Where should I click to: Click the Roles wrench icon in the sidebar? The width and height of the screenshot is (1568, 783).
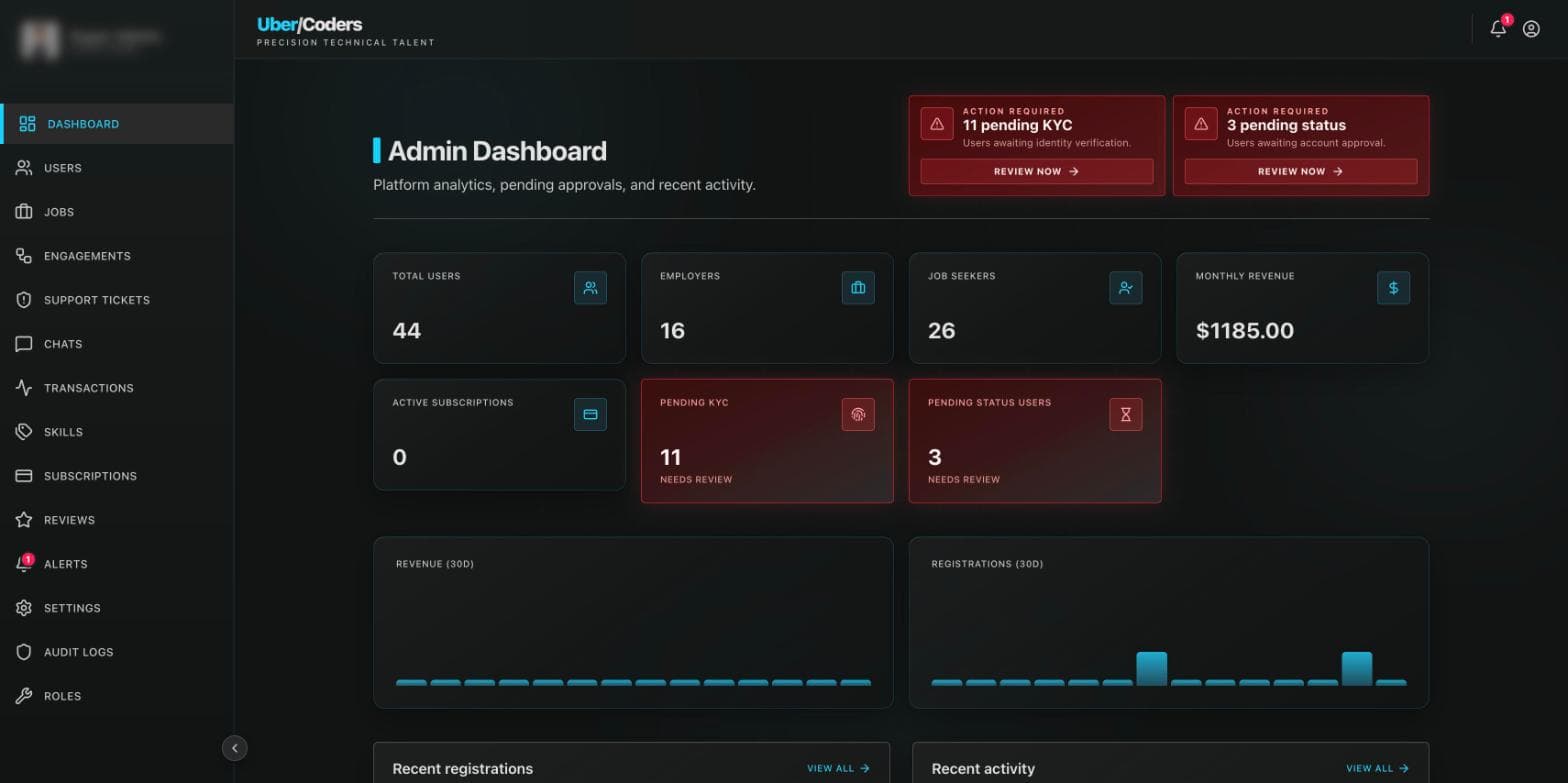(24, 696)
